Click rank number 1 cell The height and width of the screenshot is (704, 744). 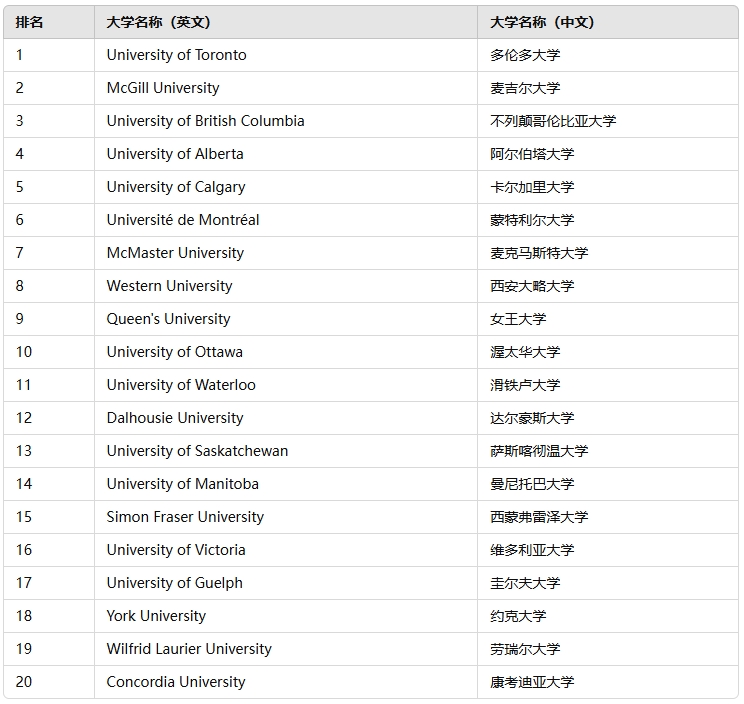pos(49,55)
